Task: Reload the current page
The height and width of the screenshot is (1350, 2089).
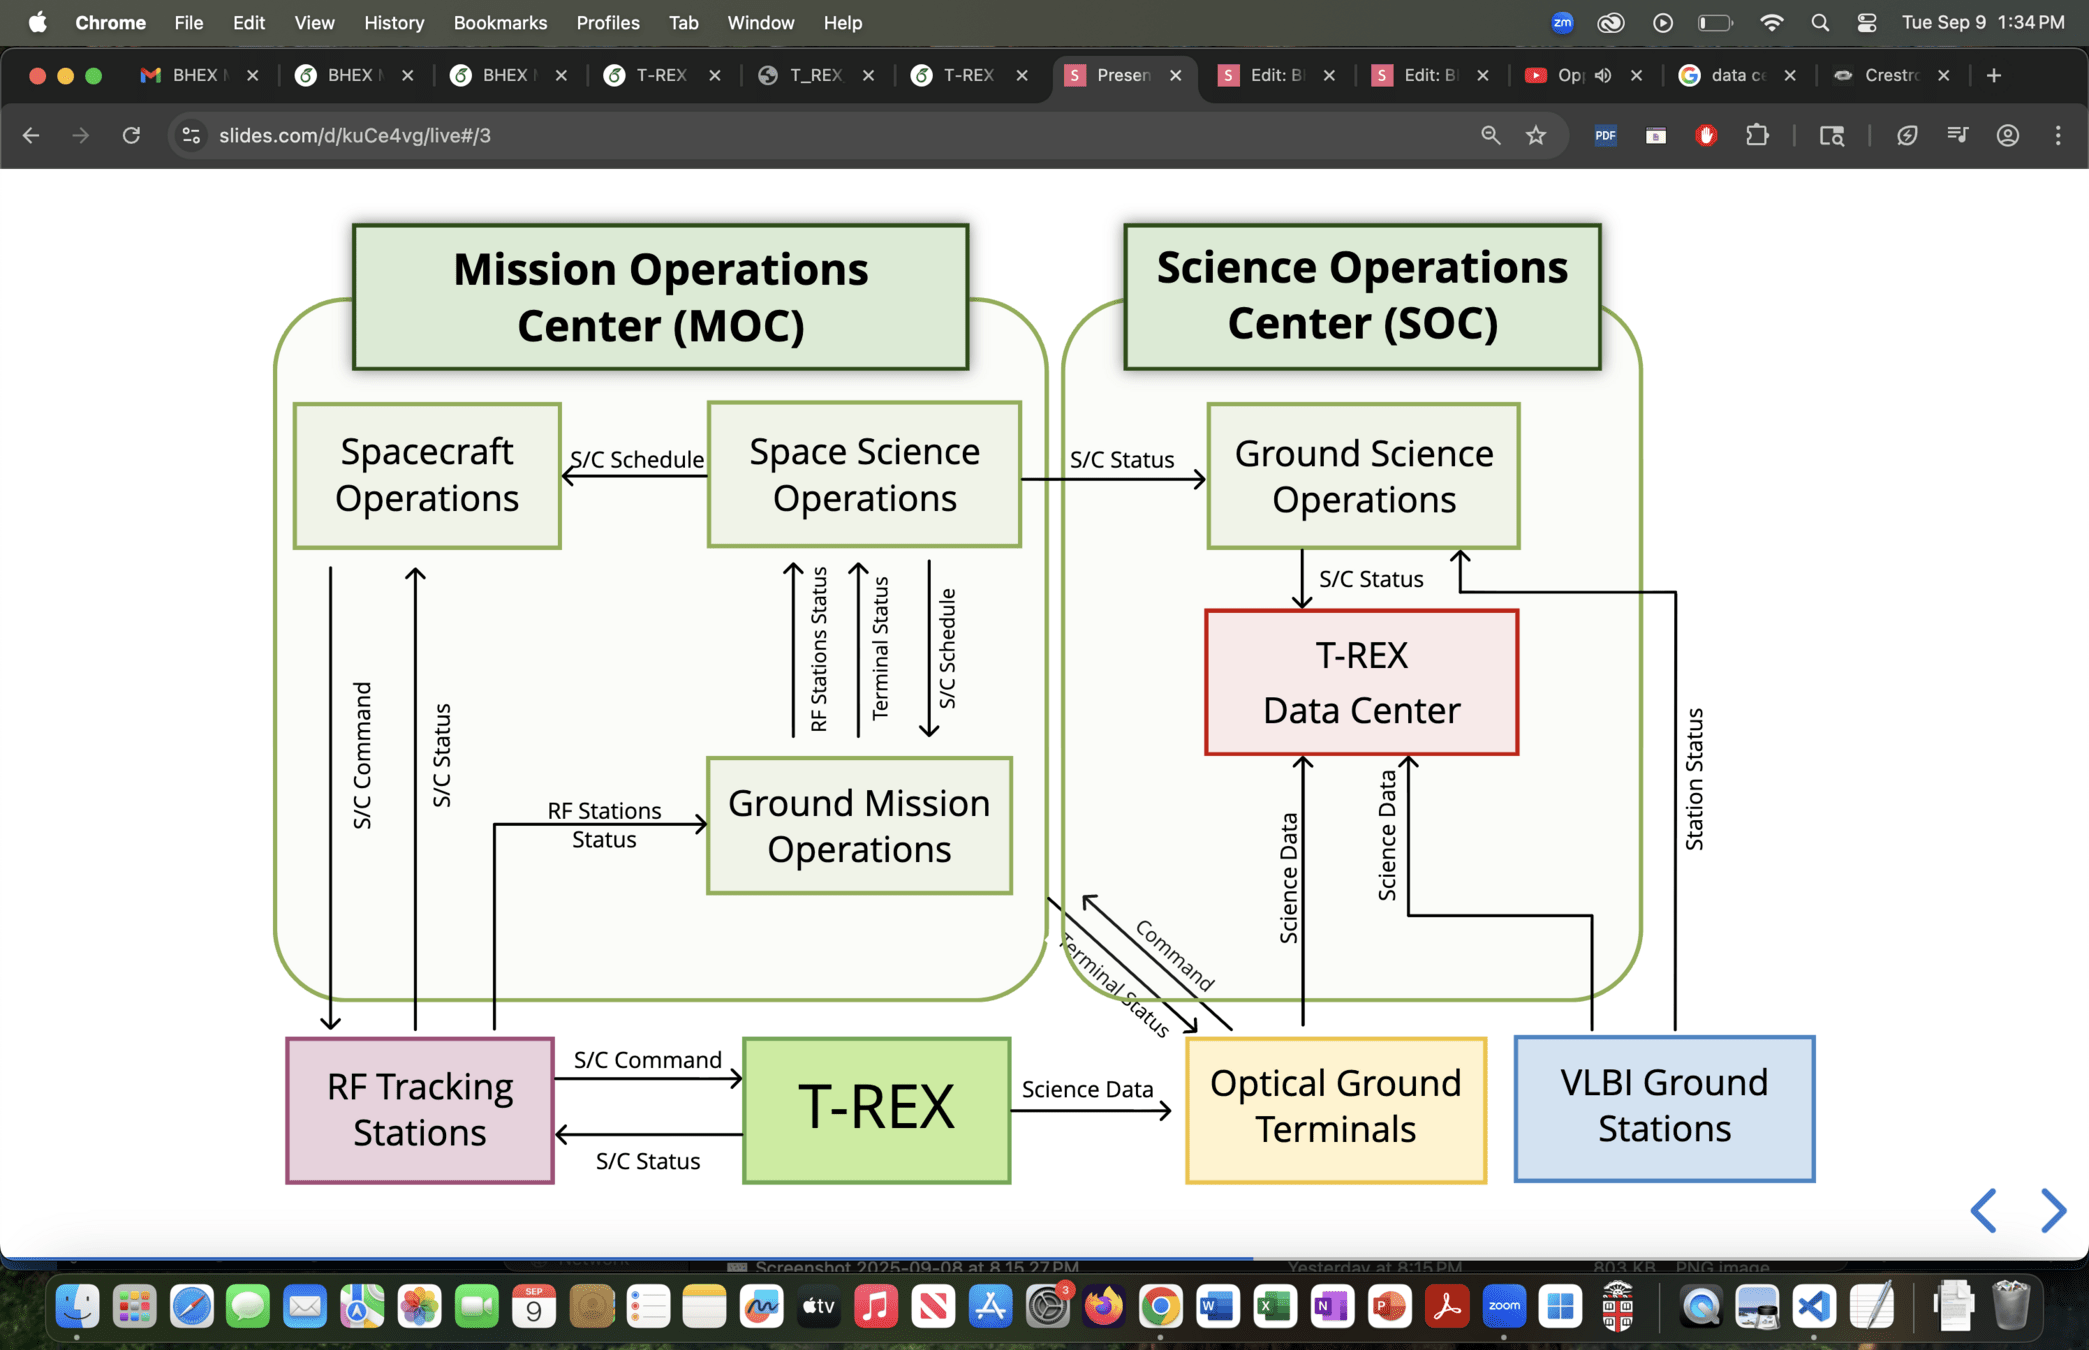Action: (x=131, y=135)
